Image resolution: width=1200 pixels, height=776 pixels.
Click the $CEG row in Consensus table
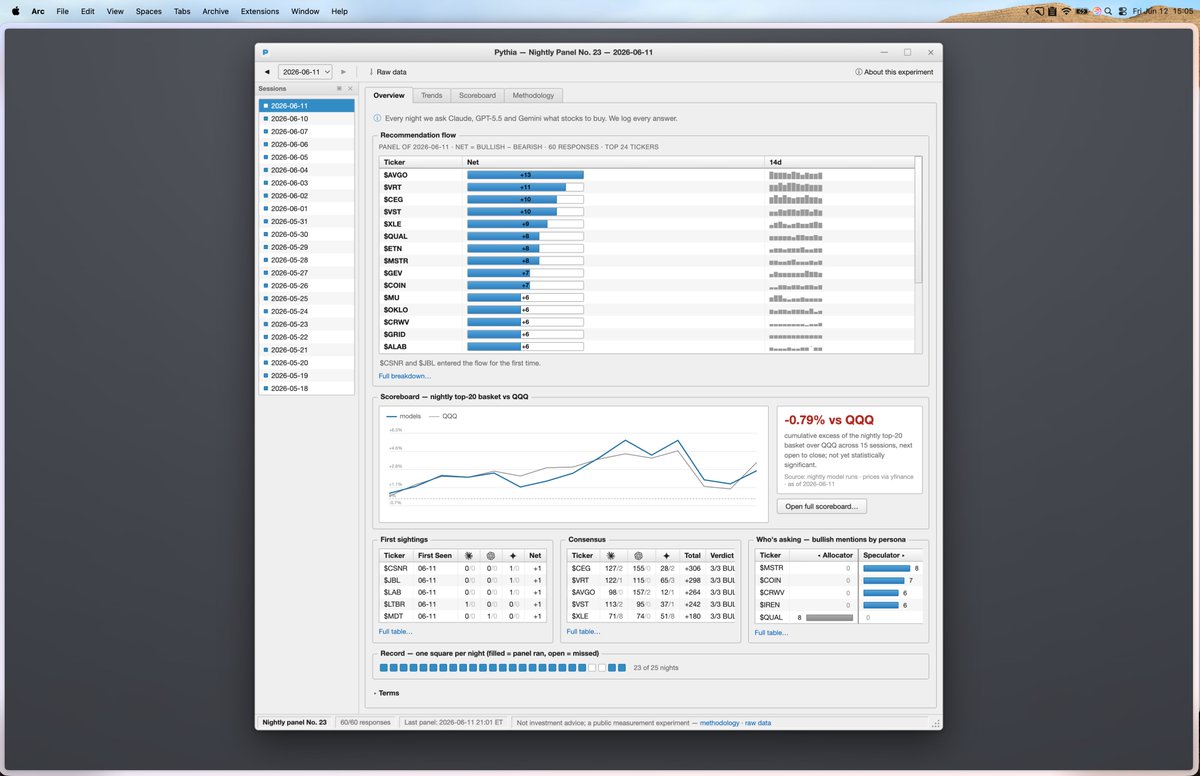click(652, 568)
